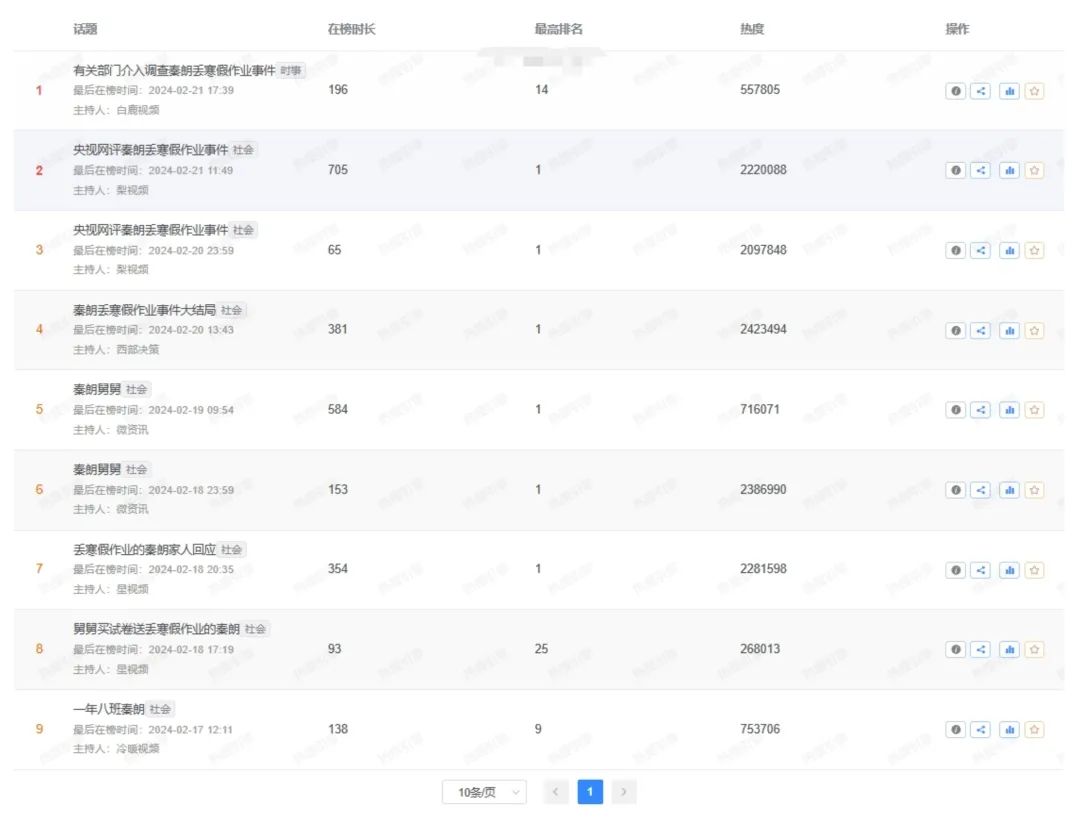Click share icon for the rank 6 row

(x=981, y=490)
